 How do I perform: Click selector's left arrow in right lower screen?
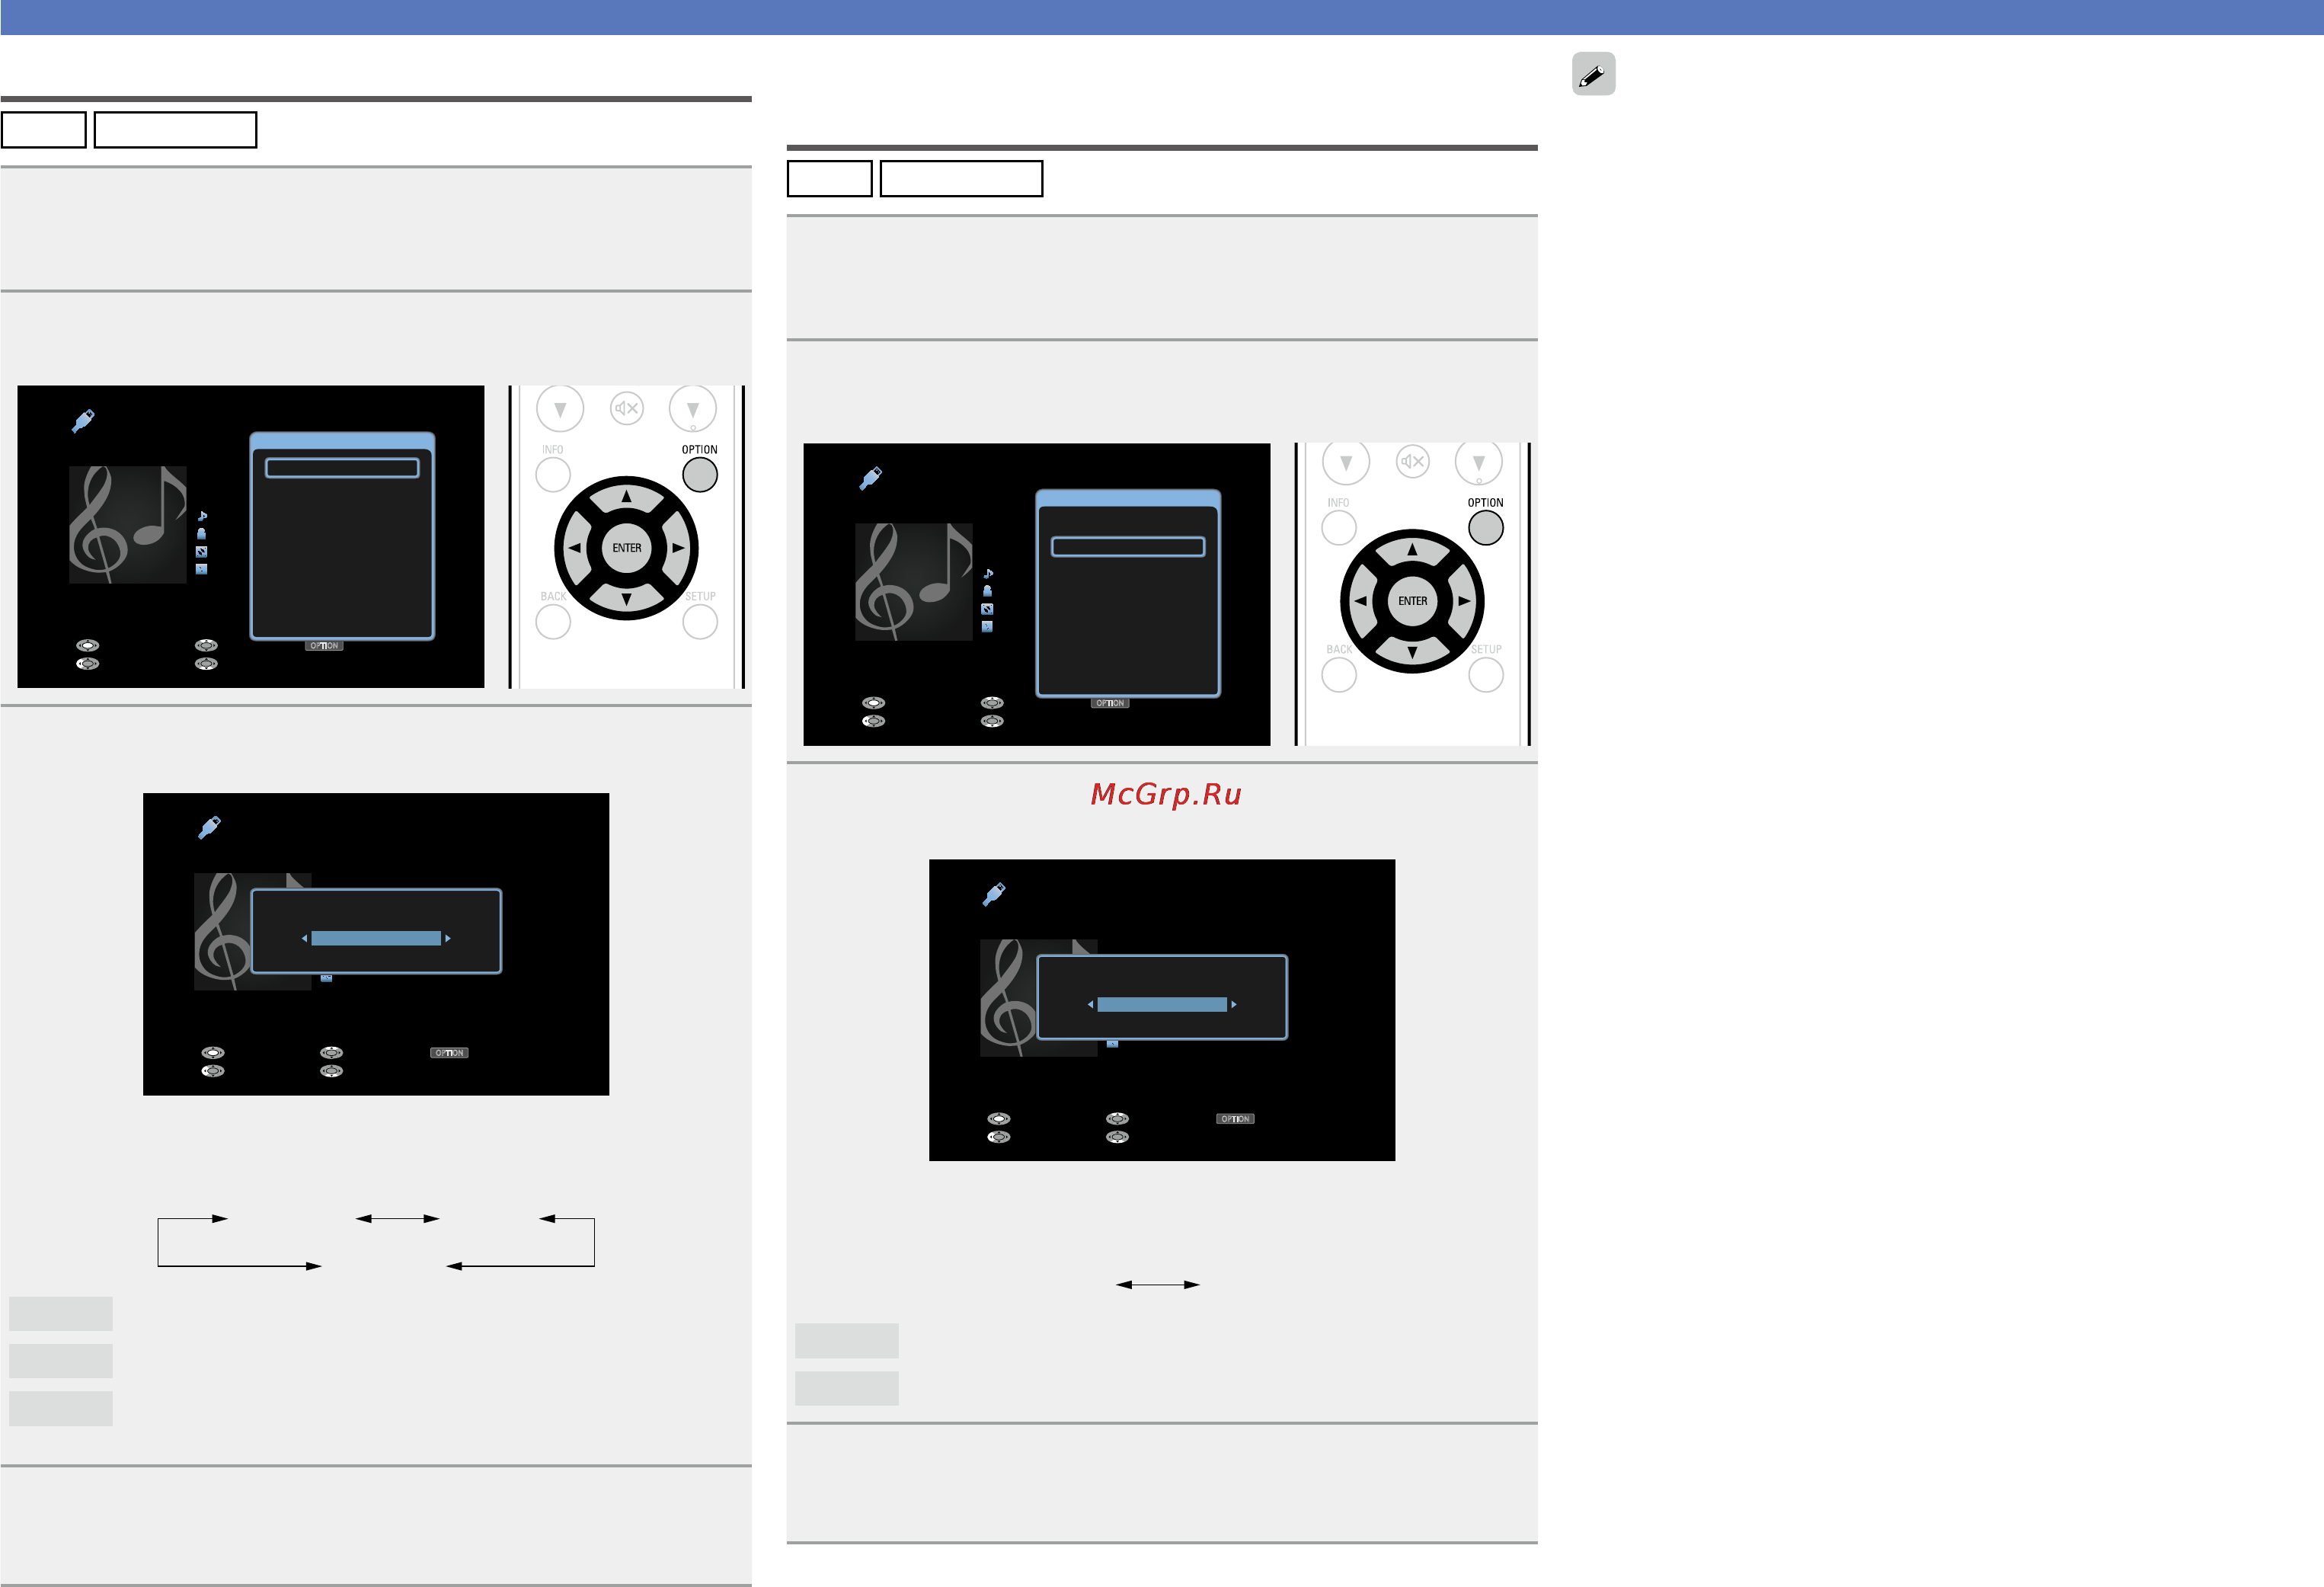click(x=1090, y=1005)
